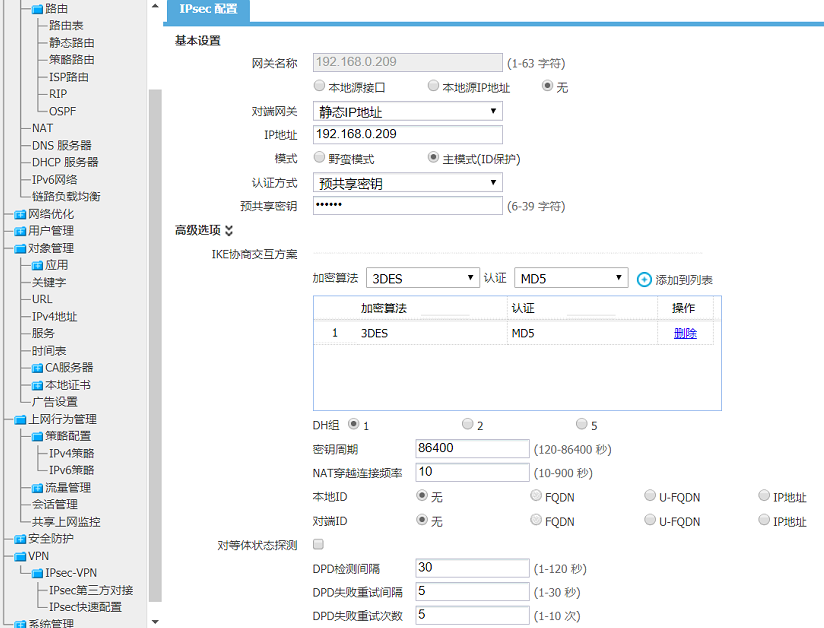Viewport: 824px width, 628px height.
Task: Click the folder icon beside 安全防护
Action: point(20,539)
